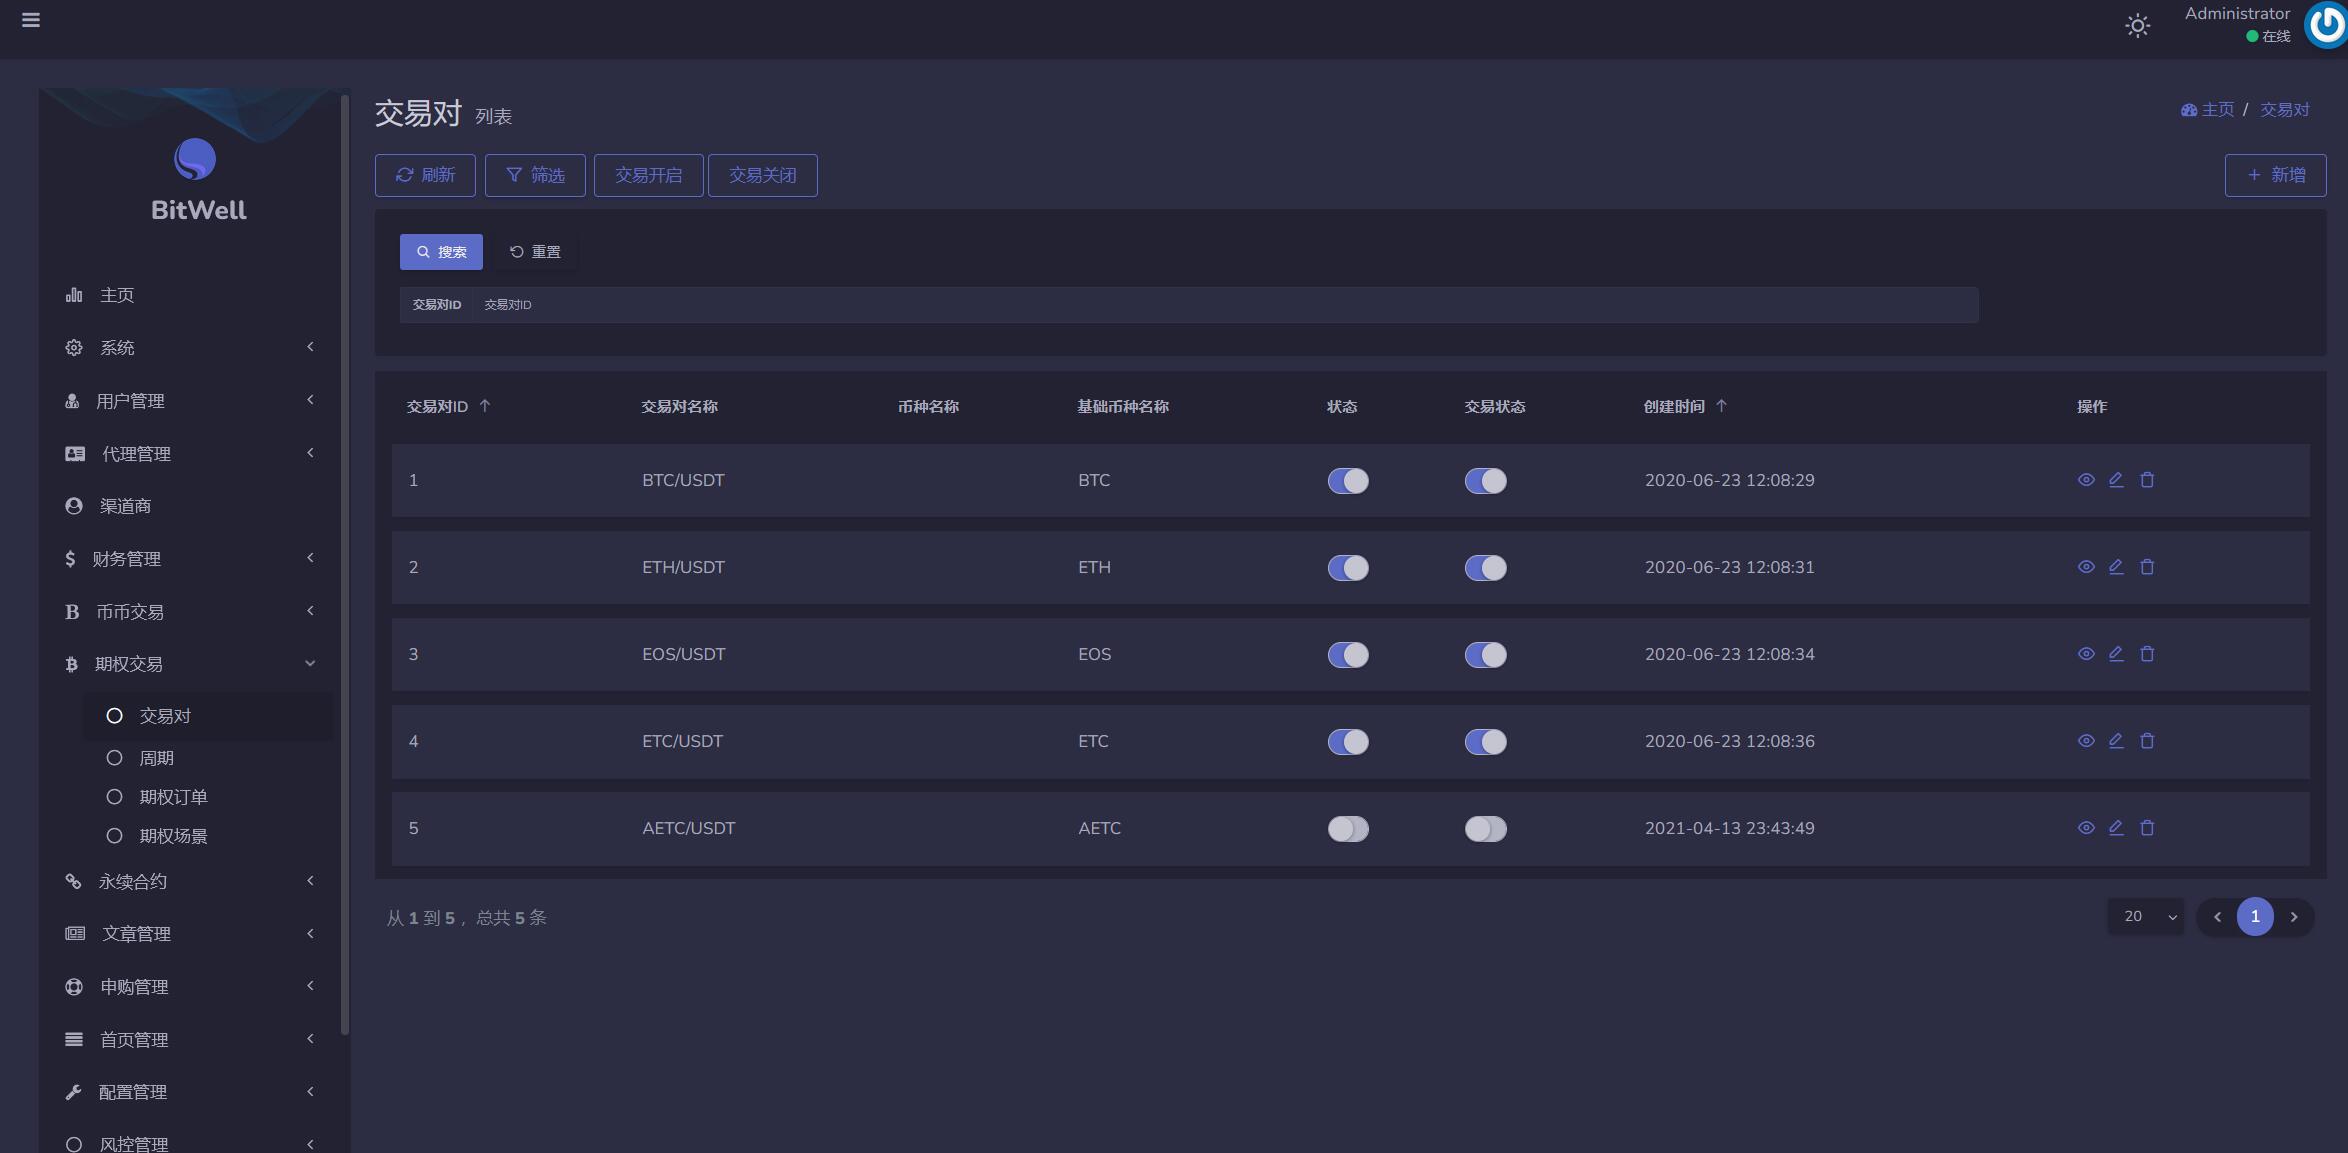
Task: Open 主页 in the sidebar
Action: [190, 295]
